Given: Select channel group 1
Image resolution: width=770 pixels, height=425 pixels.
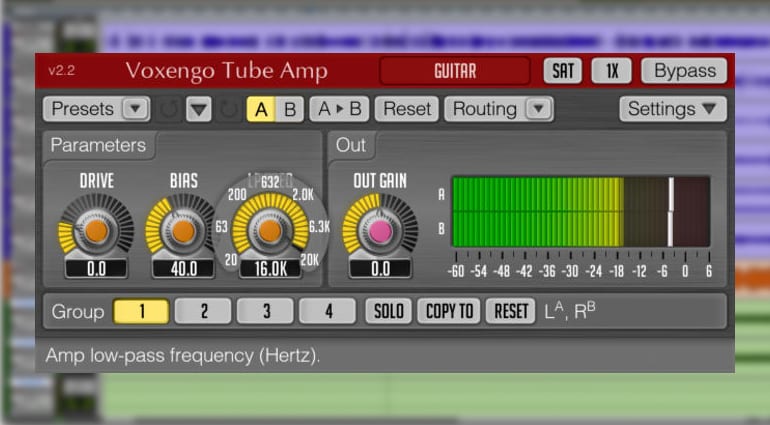Looking at the screenshot, I should click(141, 311).
